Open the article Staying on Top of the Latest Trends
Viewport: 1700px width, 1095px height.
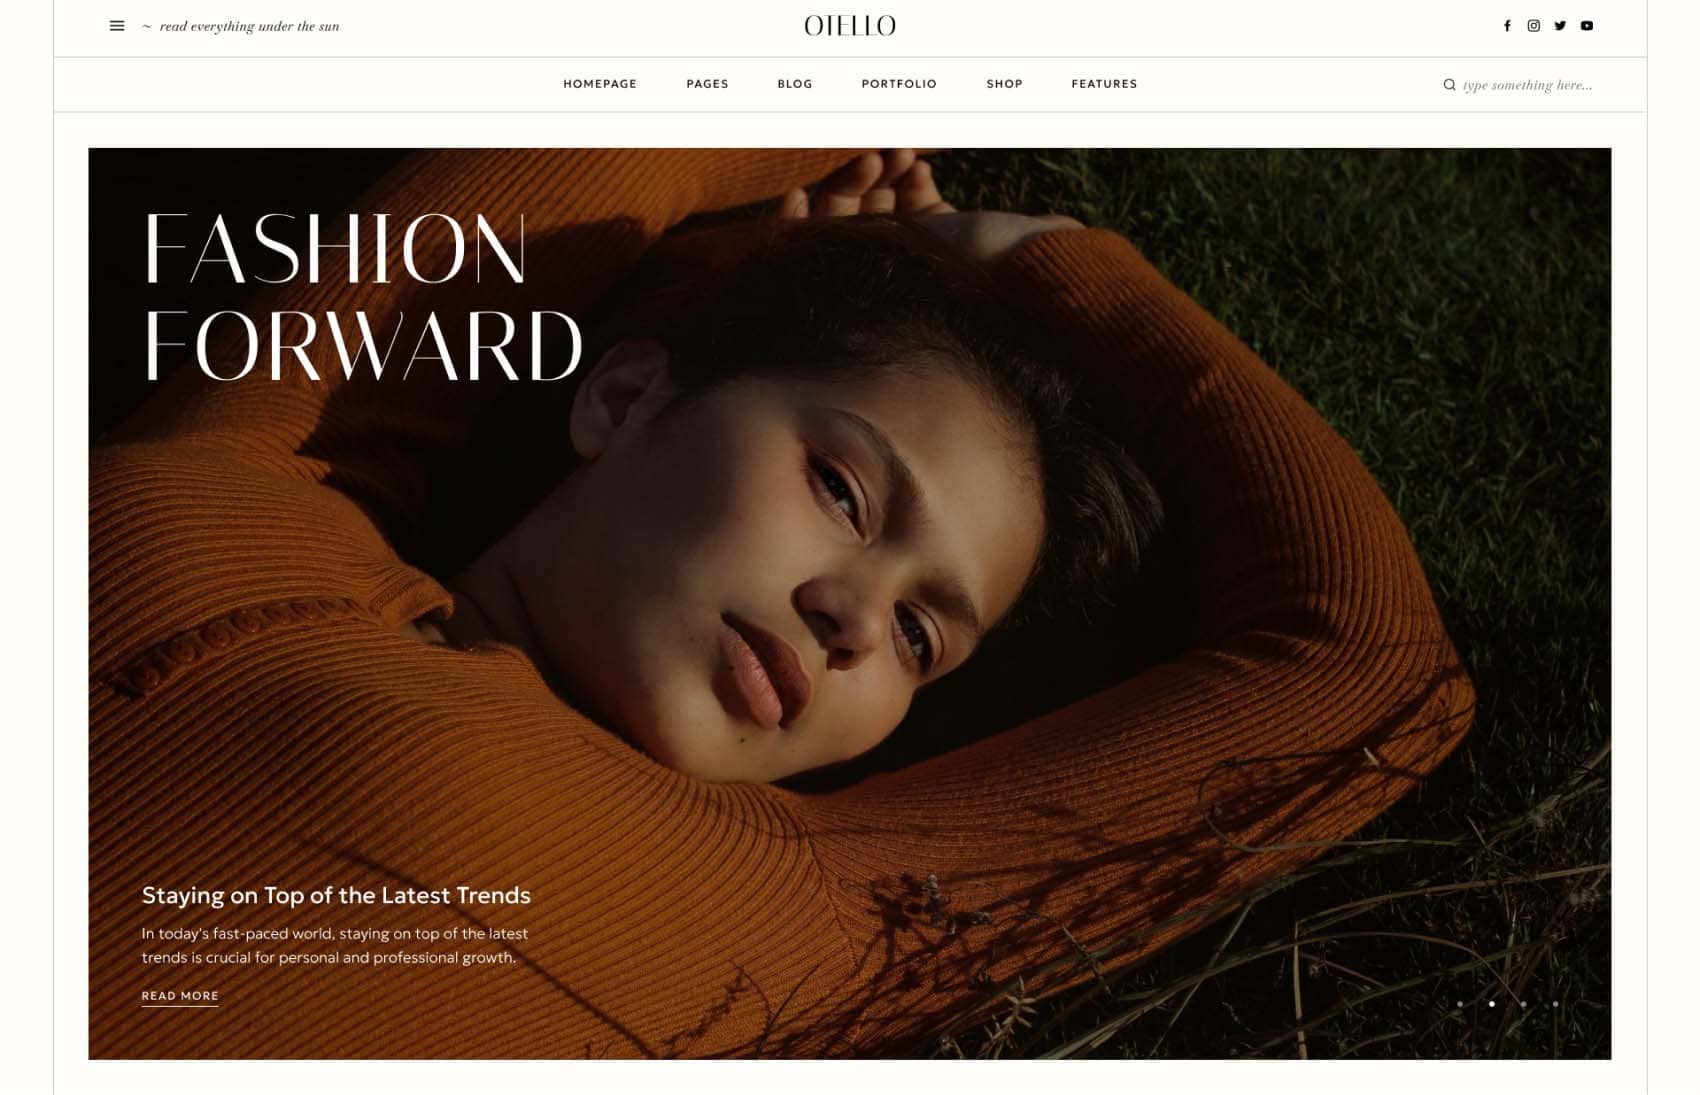point(336,896)
